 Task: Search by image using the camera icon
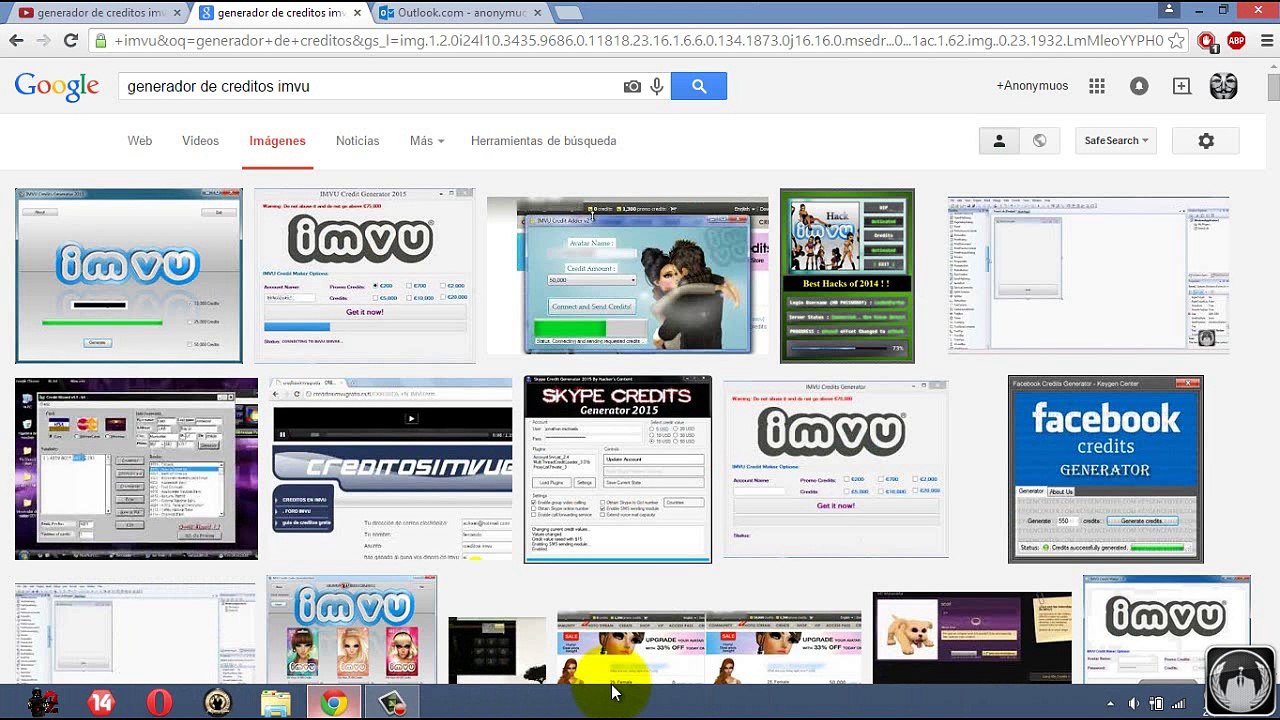632,87
